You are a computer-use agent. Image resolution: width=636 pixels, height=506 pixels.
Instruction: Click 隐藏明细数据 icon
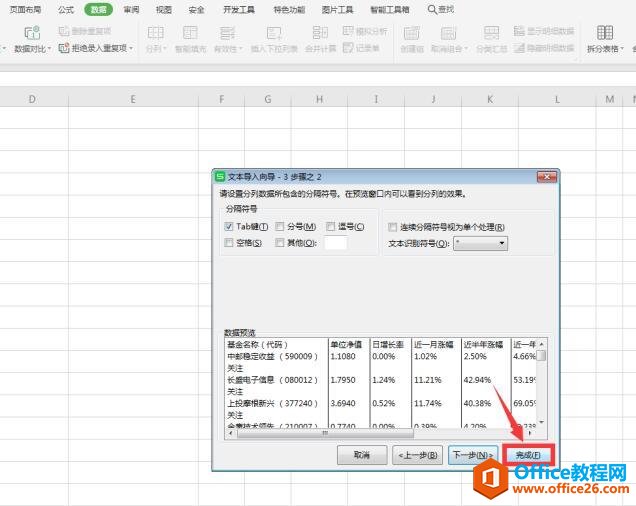(x=519, y=48)
